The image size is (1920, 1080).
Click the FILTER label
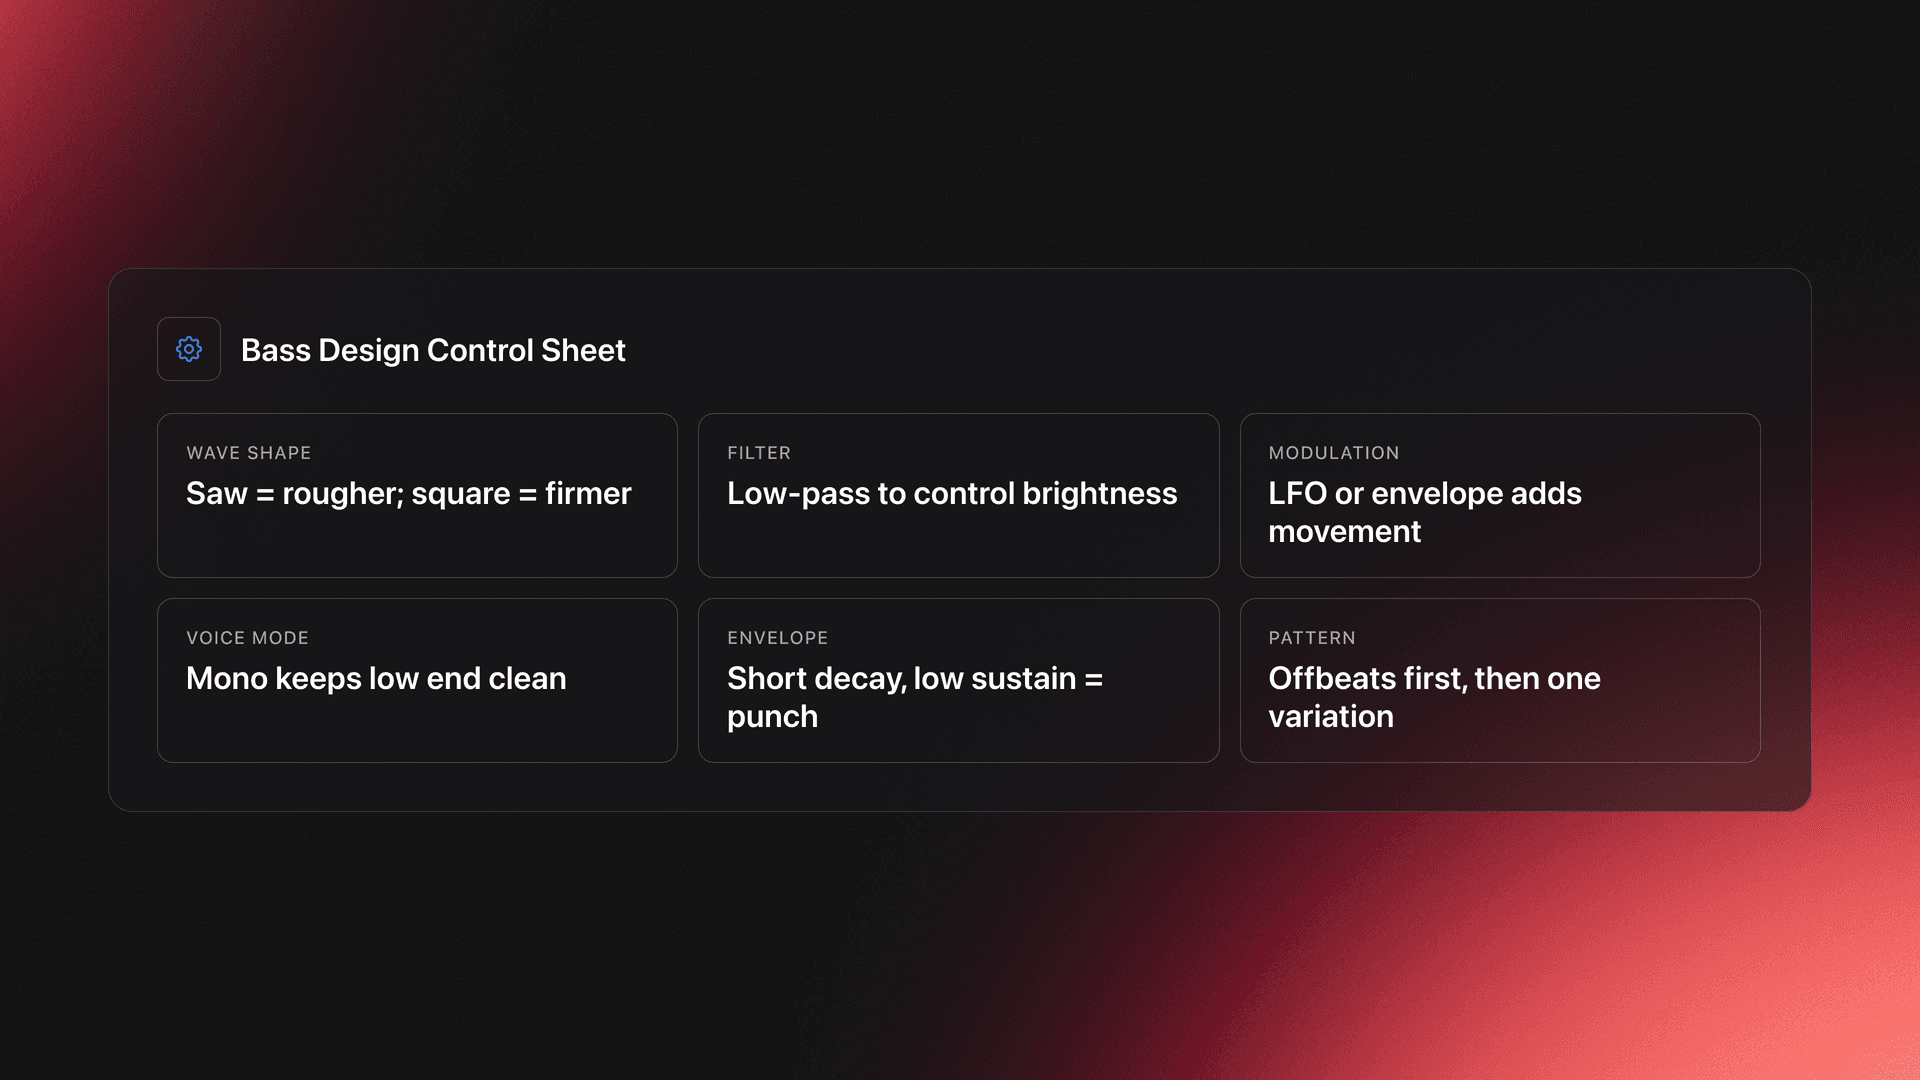(x=758, y=453)
